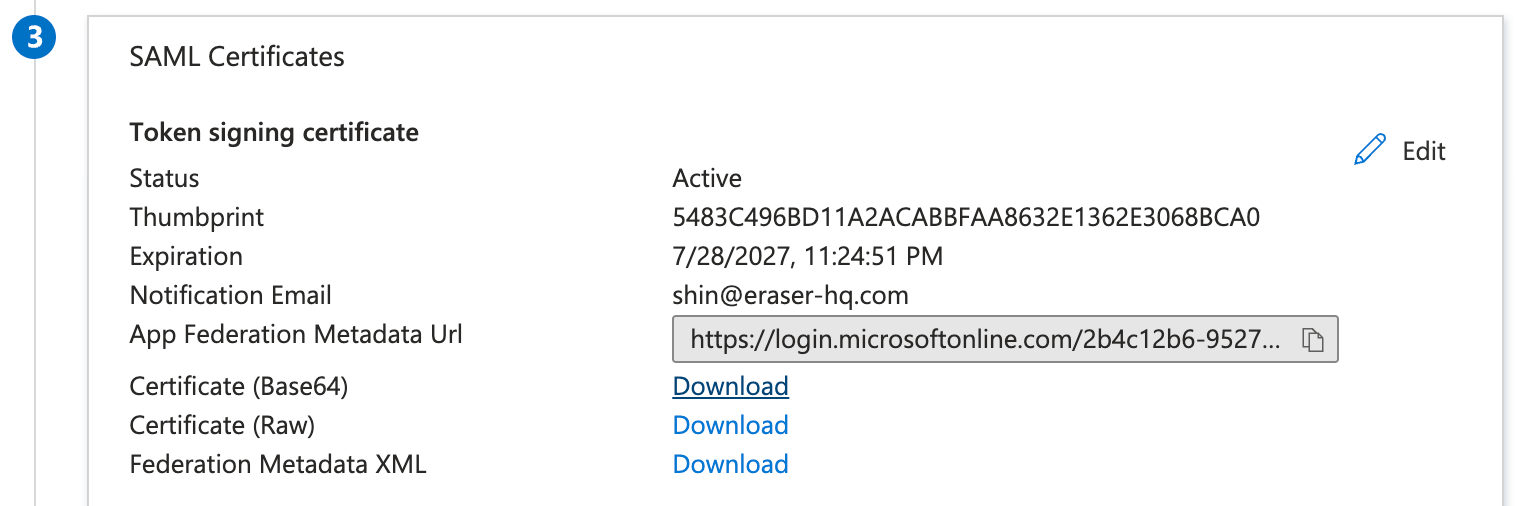
Task: Click the SAML Certificates heading
Action: pos(237,57)
